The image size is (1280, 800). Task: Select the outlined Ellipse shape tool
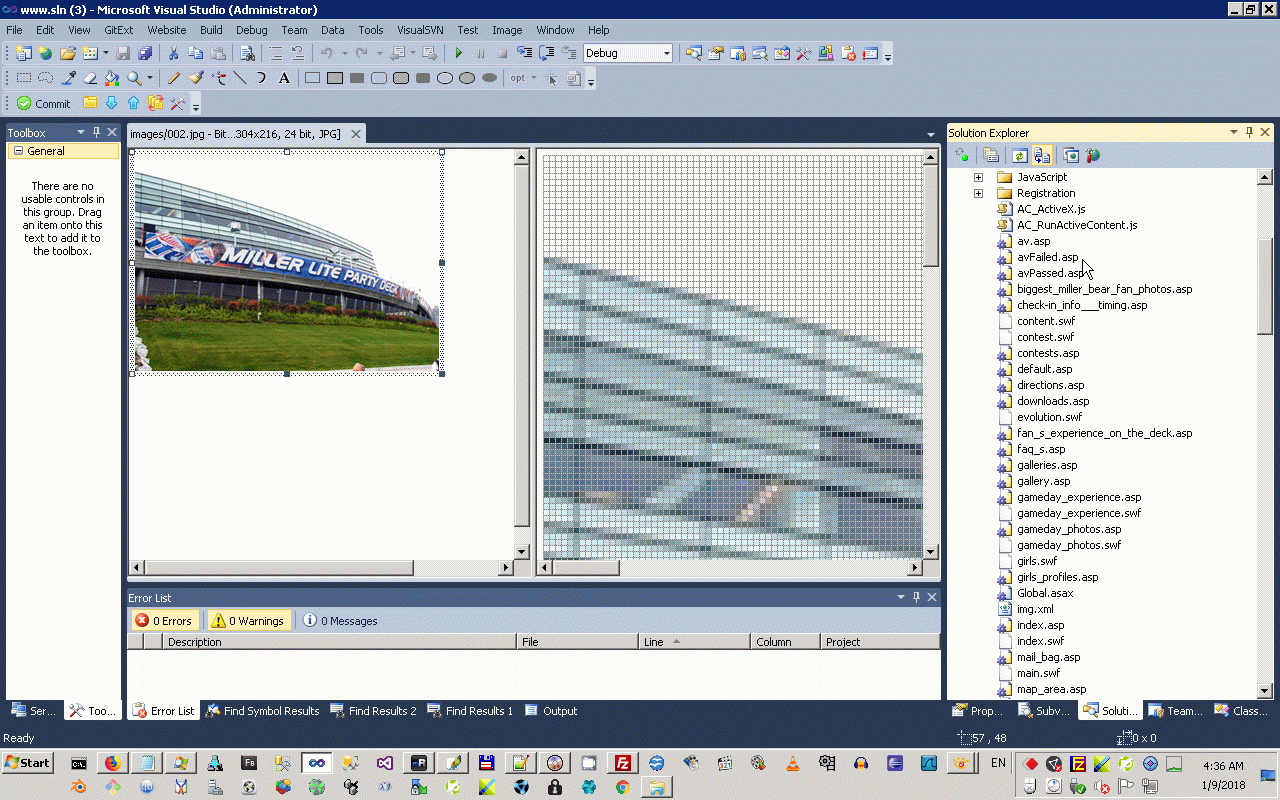coord(445,78)
